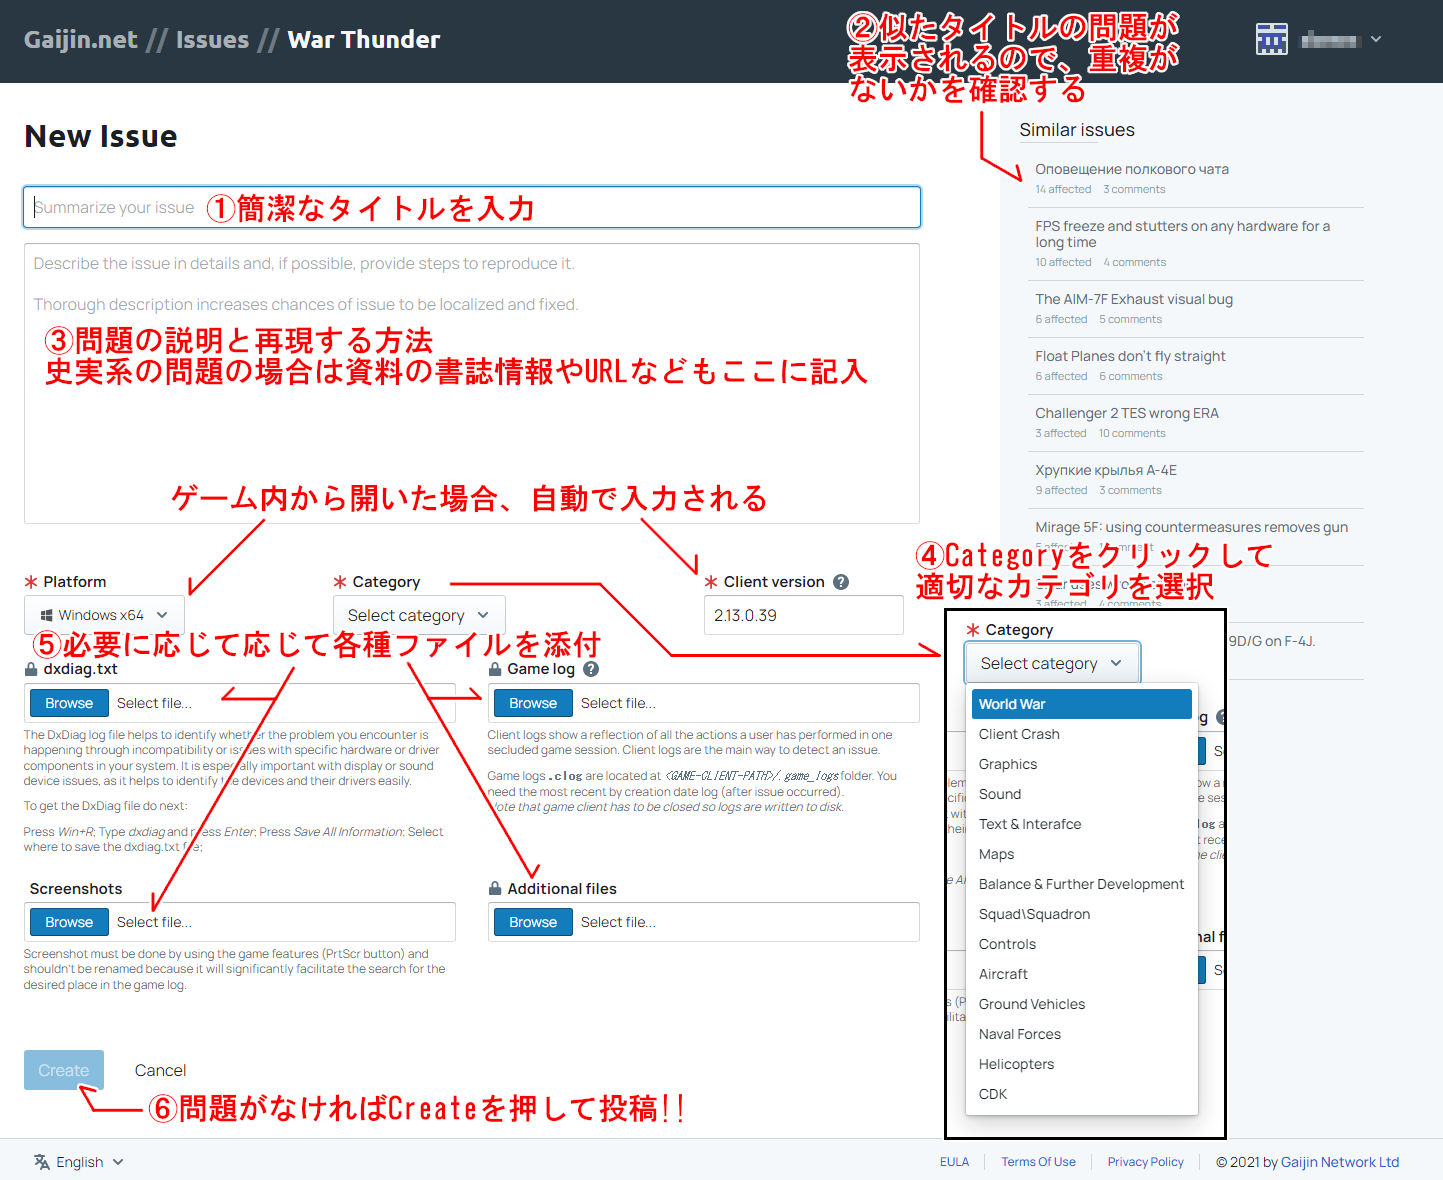
Task: Click the language translate icon in footer
Action: tap(41, 1161)
